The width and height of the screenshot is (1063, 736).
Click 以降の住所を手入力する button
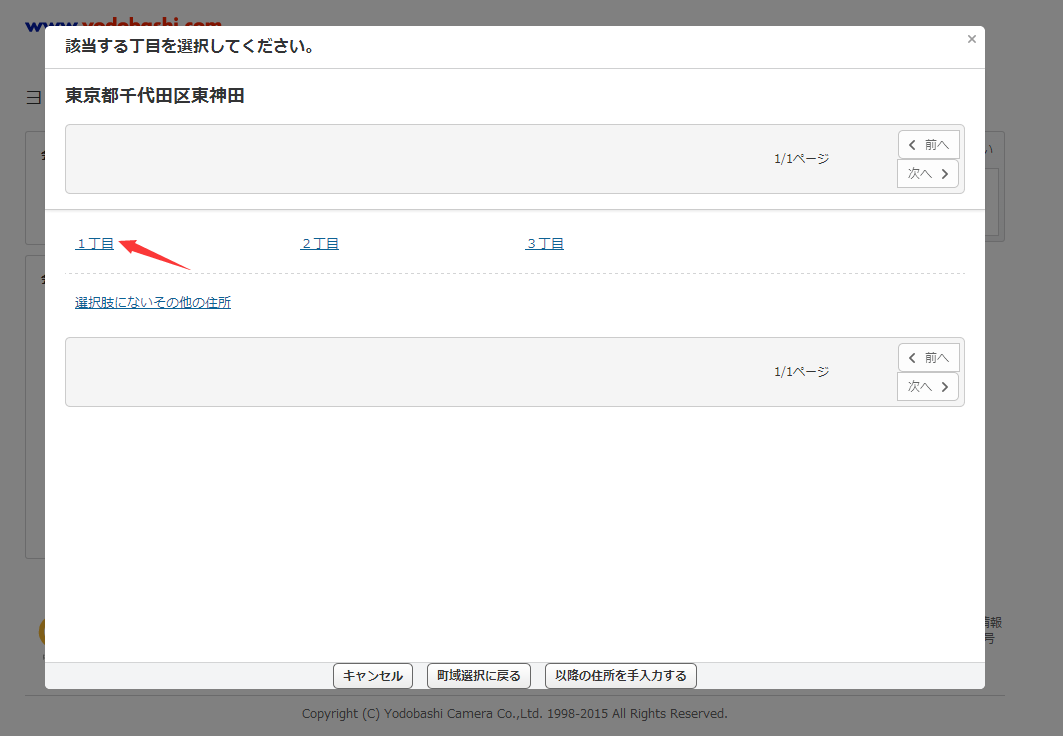(621, 676)
